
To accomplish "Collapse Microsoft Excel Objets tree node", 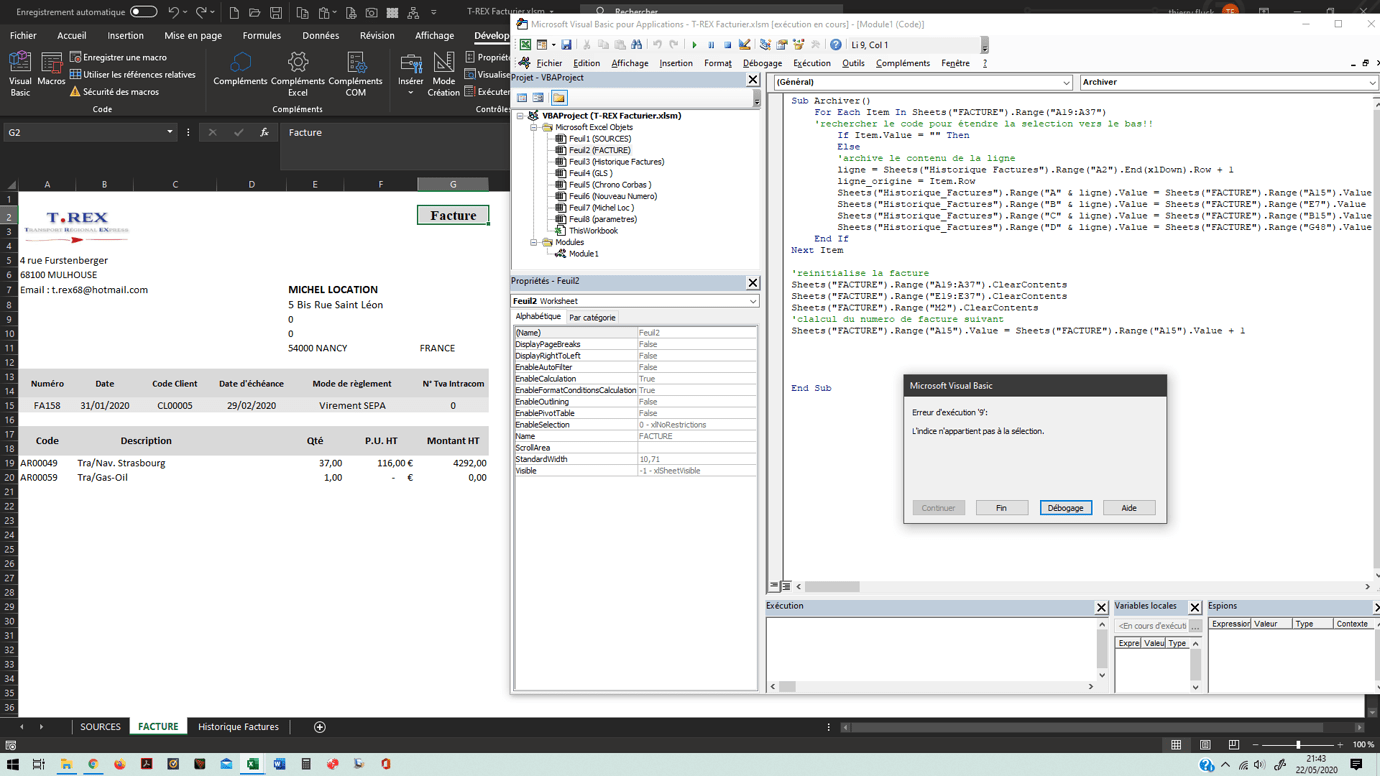I will (x=534, y=128).
